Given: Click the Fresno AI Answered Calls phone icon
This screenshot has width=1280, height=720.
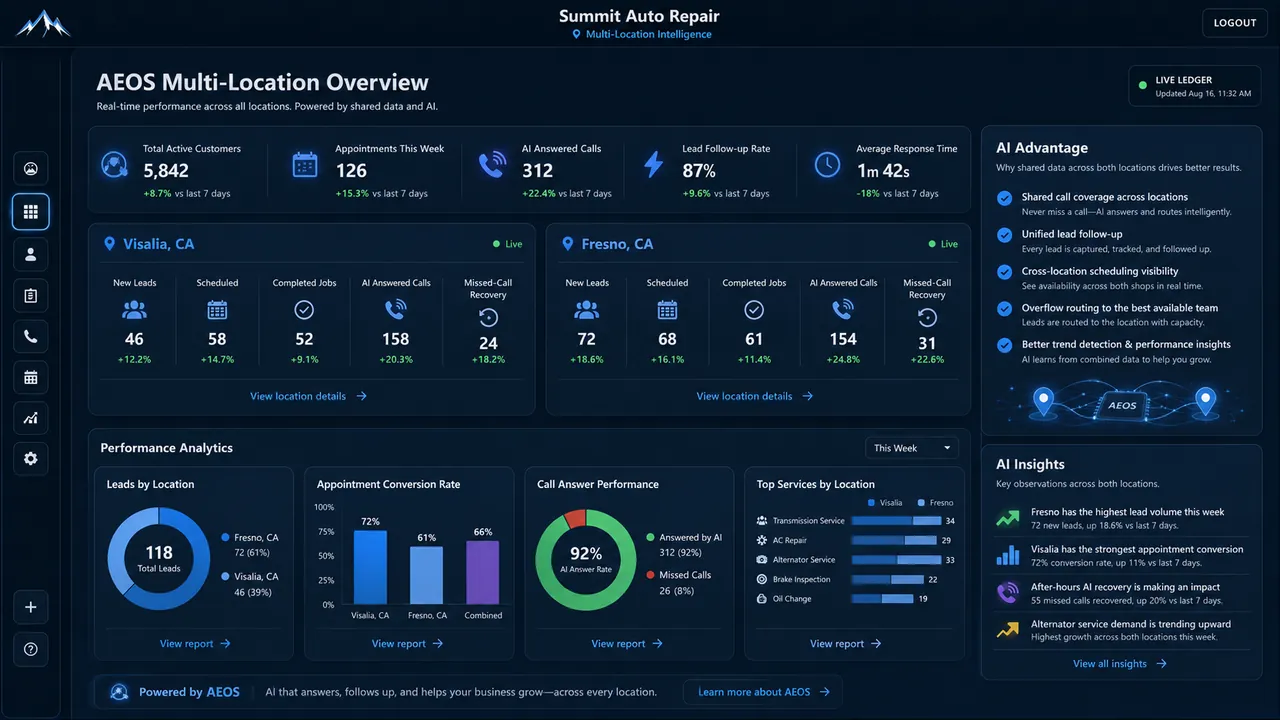Looking at the screenshot, I should (x=843, y=311).
